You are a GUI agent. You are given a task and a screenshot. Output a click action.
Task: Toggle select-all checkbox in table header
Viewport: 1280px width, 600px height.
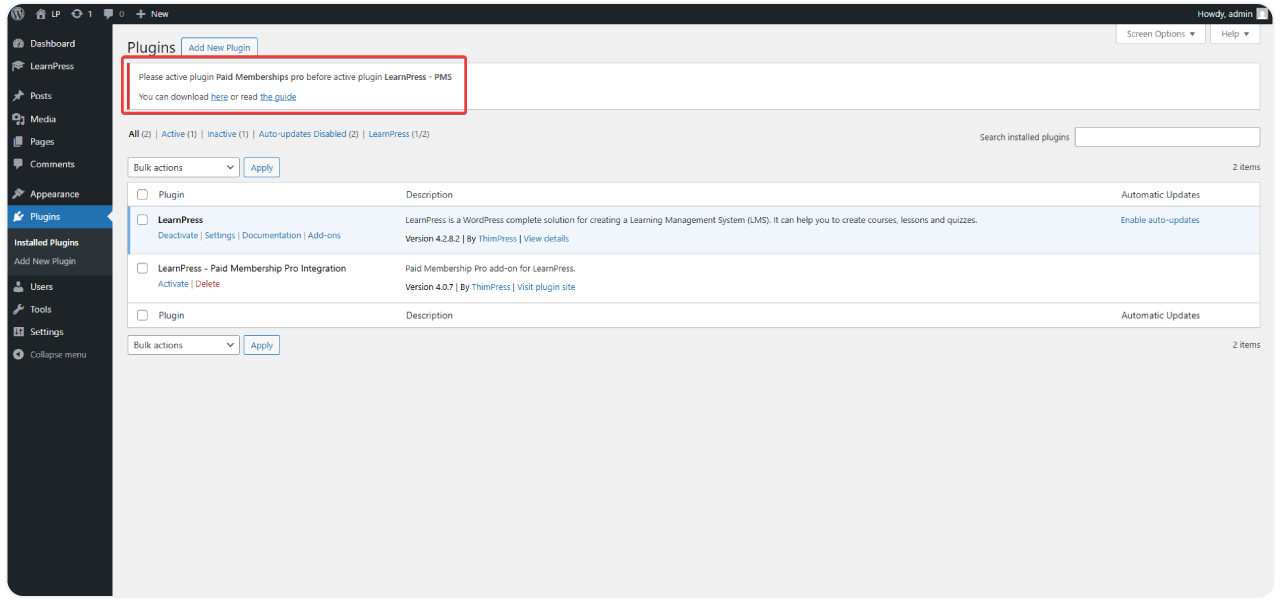pos(142,195)
